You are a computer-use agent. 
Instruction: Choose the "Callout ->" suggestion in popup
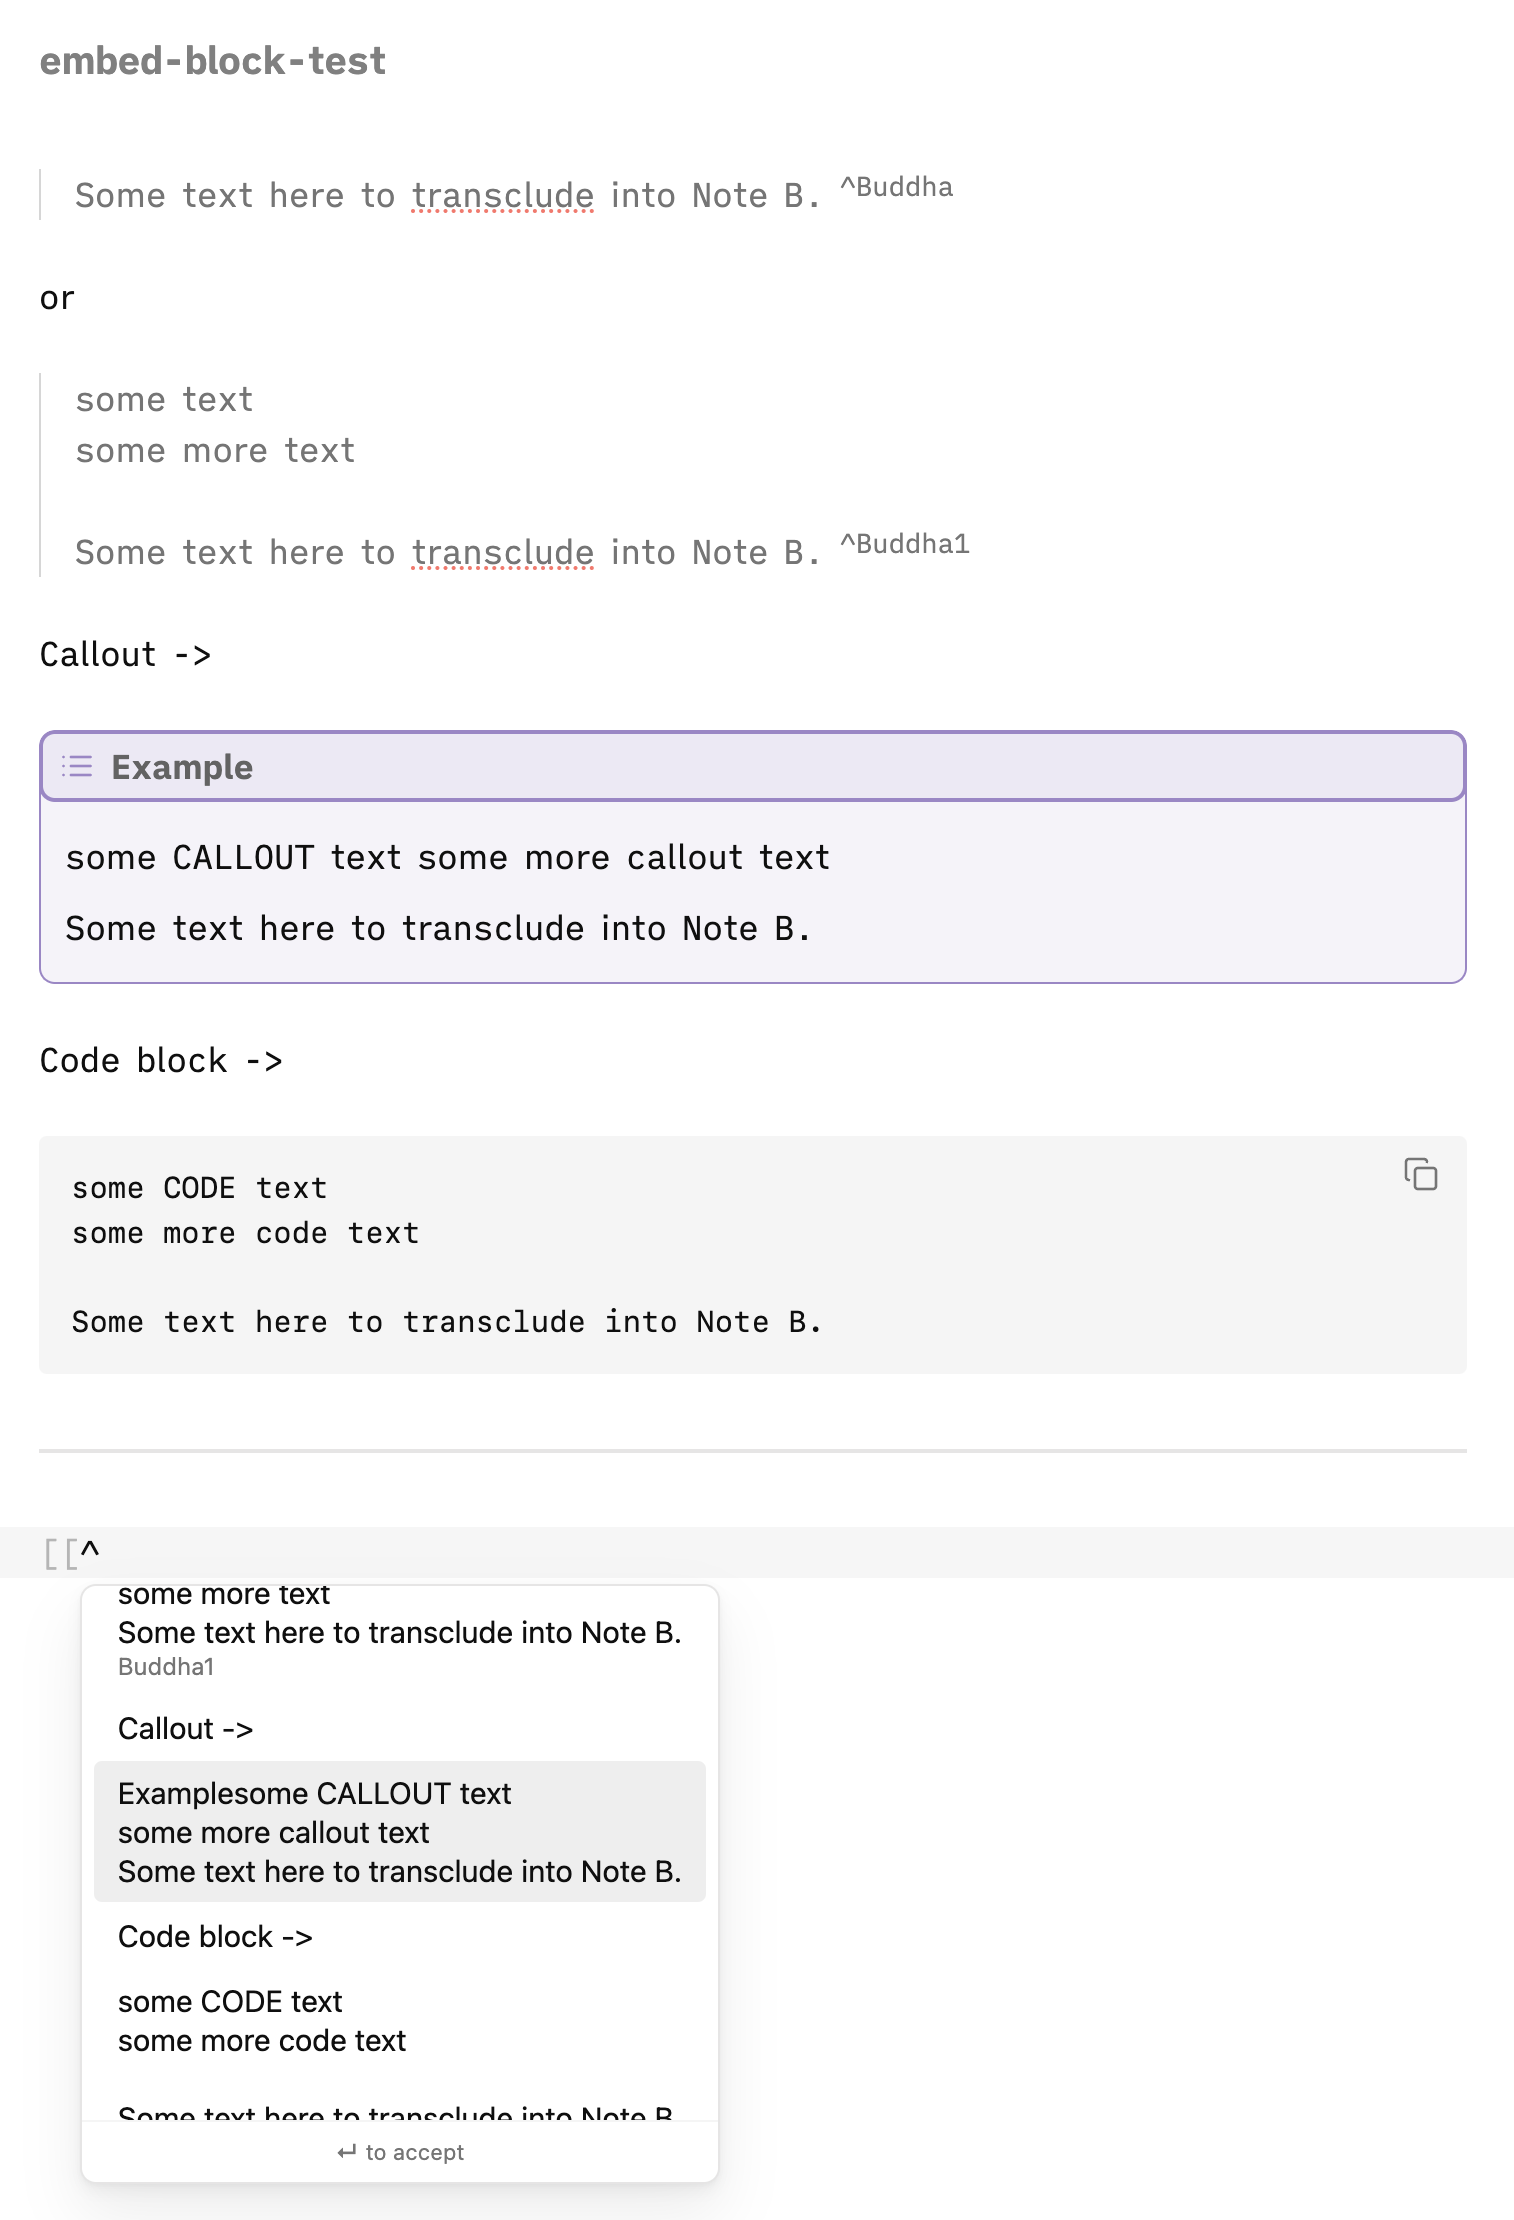(x=186, y=1729)
